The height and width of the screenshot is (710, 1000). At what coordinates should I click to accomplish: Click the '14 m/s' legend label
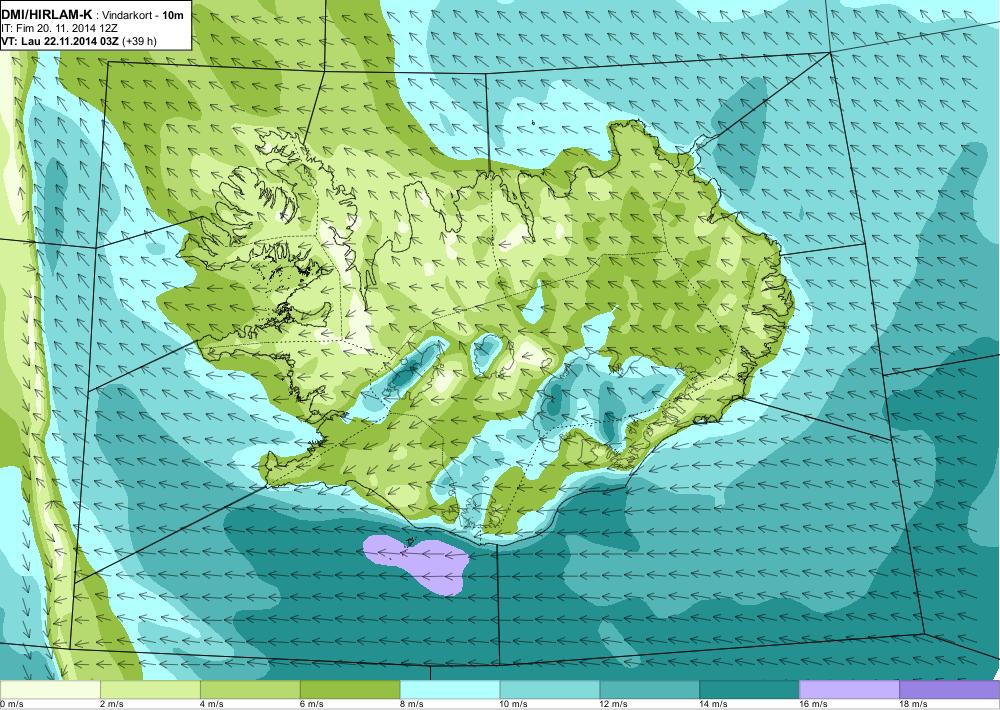714,704
